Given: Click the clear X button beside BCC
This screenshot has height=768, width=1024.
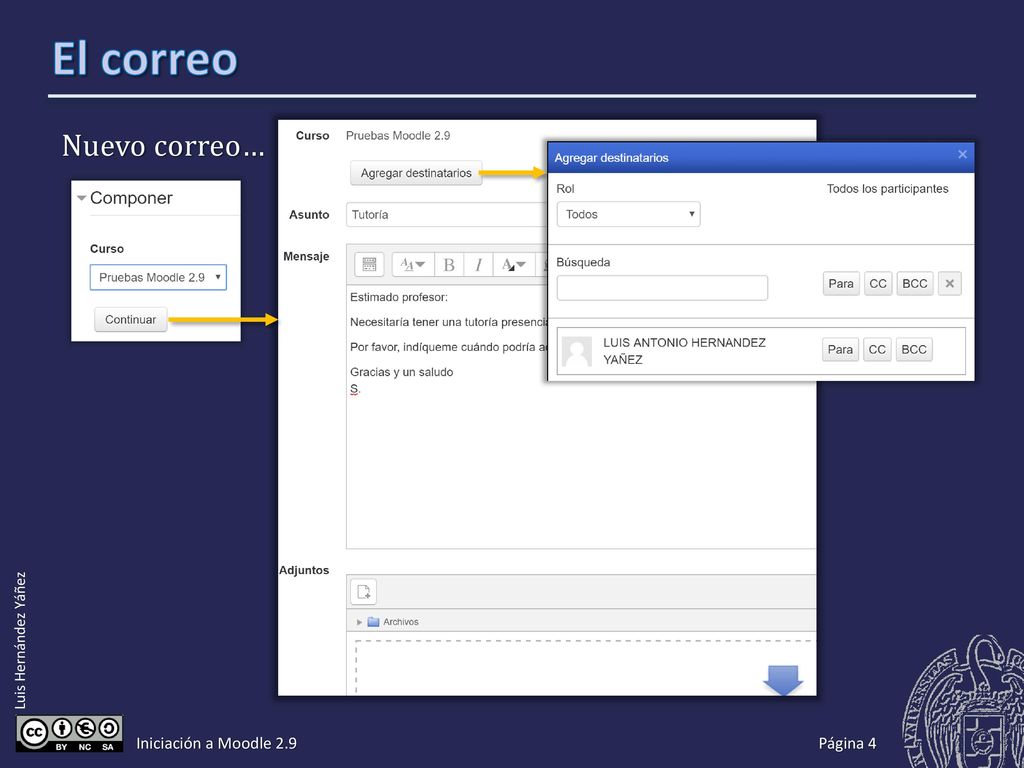Looking at the screenshot, I should 950,283.
